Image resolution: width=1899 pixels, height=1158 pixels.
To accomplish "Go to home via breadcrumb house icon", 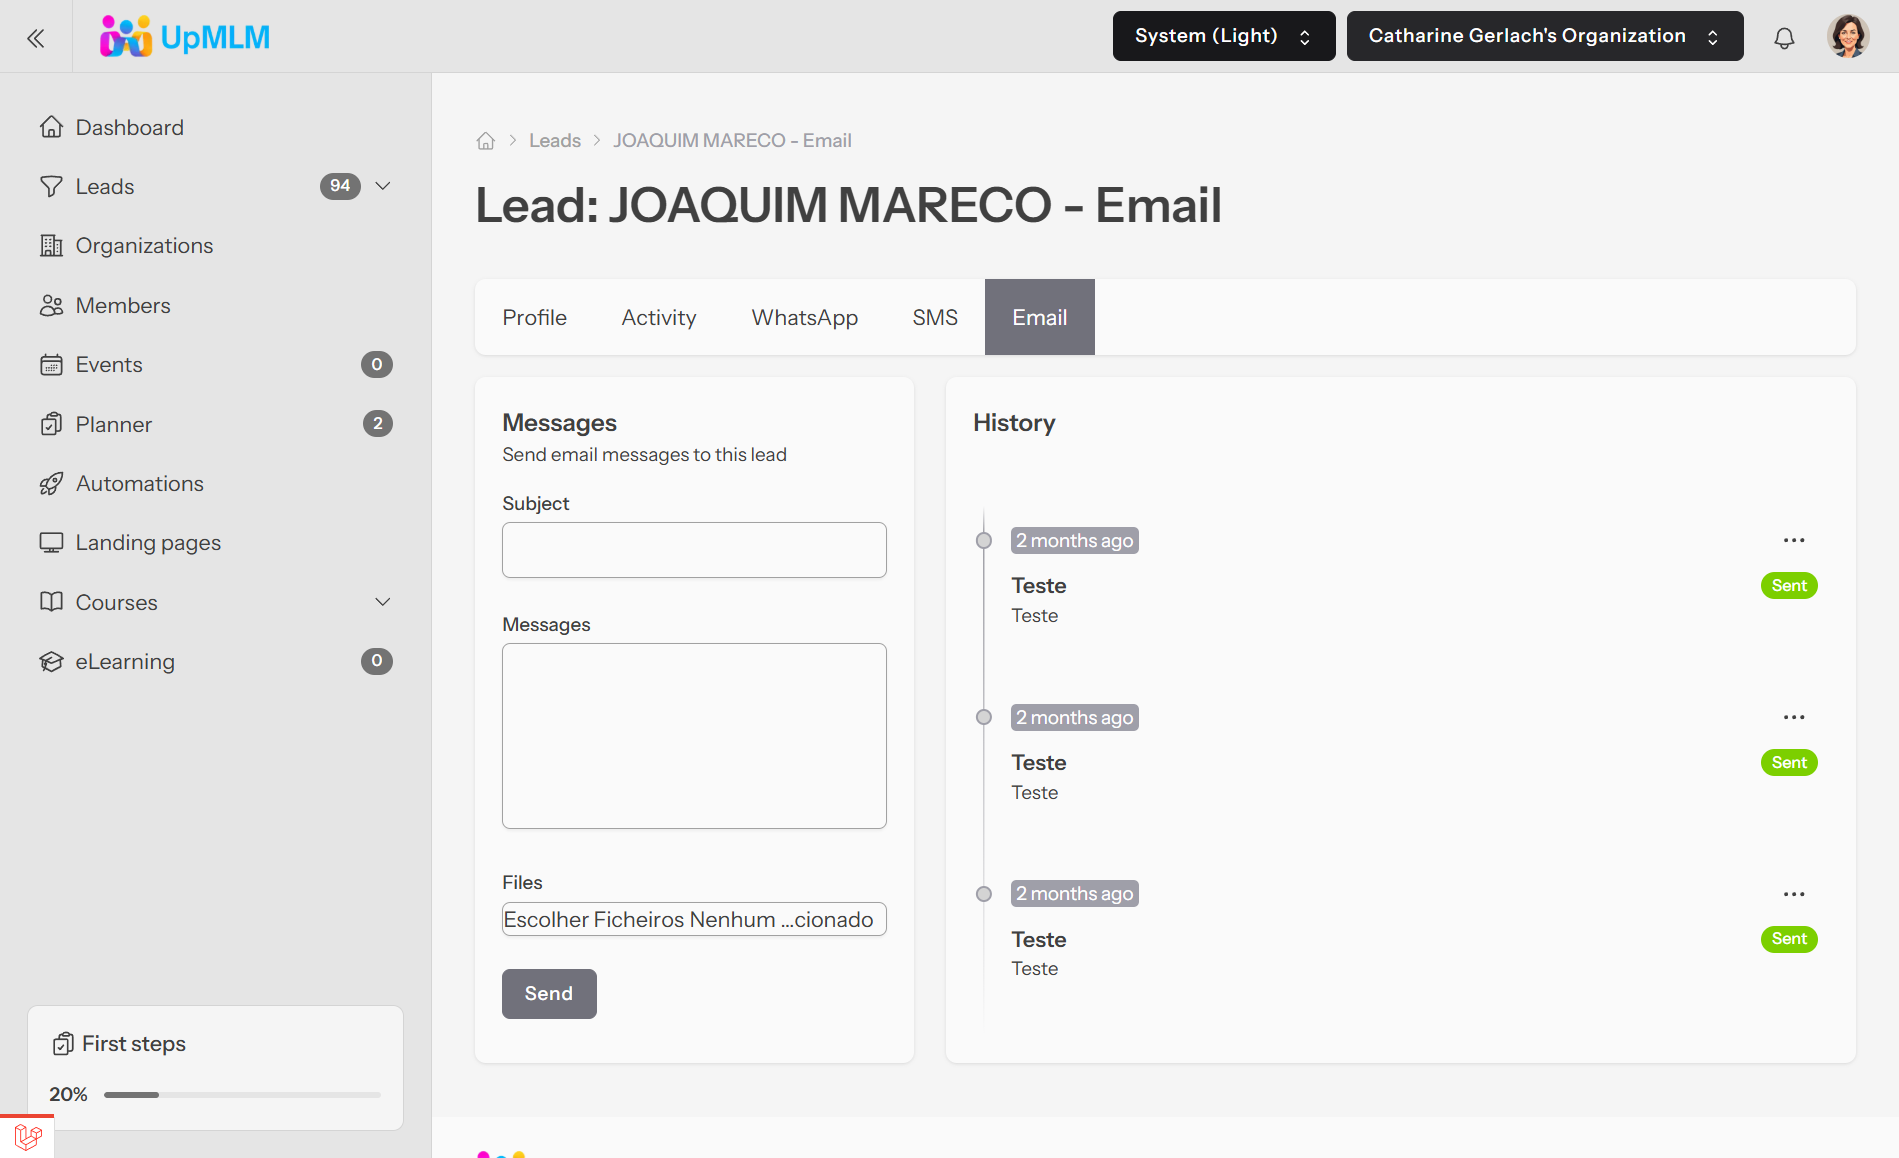I will [x=486, y=141].
